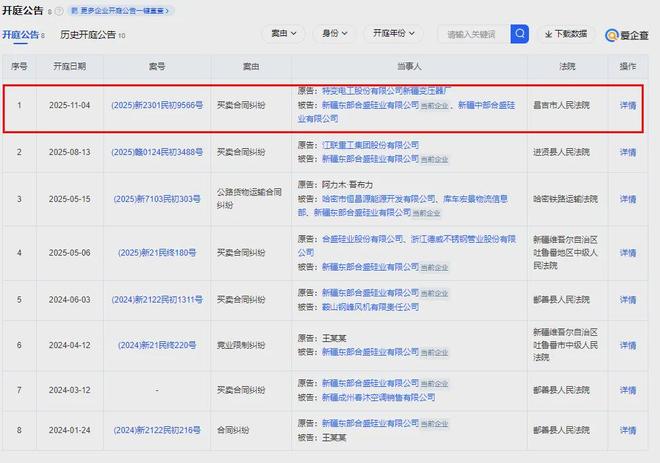Open plaintiff 特变电工股份有限公司新疆变压器厂 link

pyautogui.click(x=386, y=90)
